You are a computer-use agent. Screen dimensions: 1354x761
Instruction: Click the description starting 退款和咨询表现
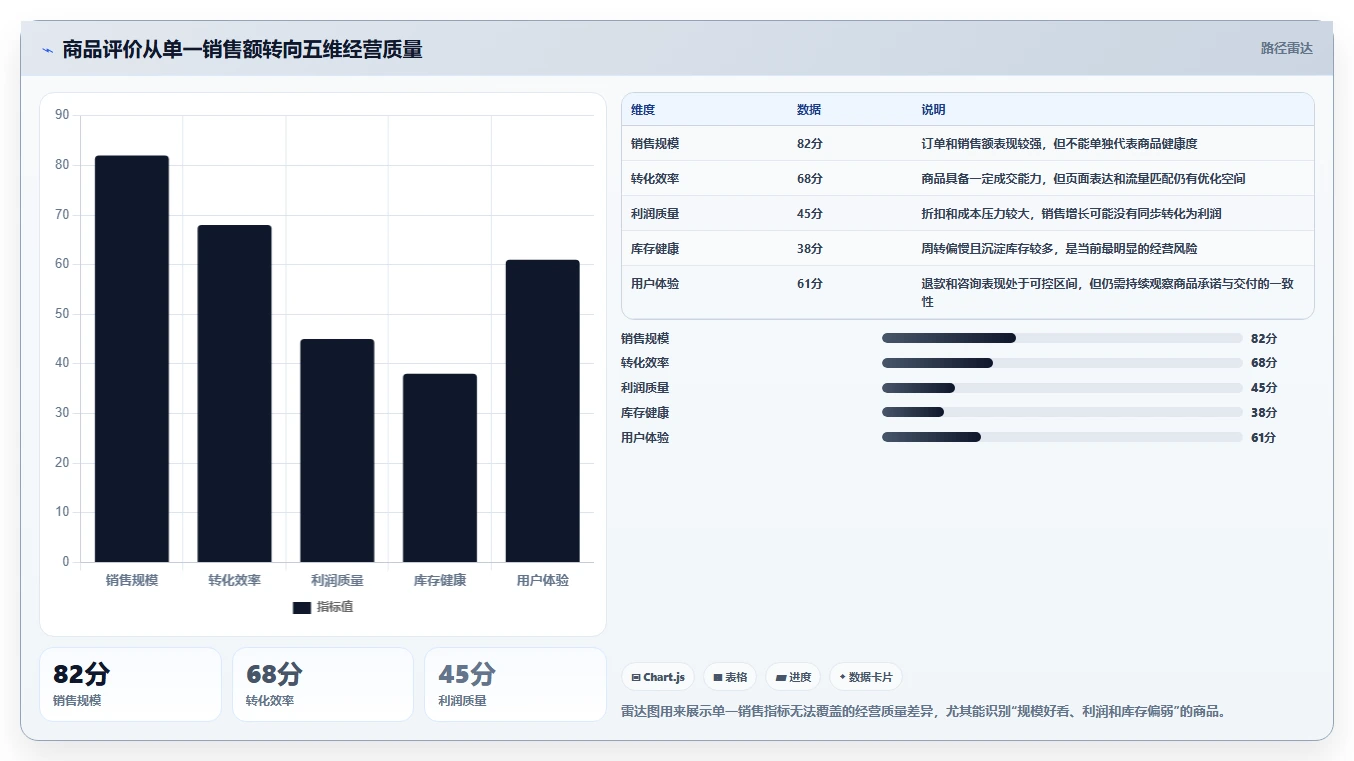(1107, 292)
